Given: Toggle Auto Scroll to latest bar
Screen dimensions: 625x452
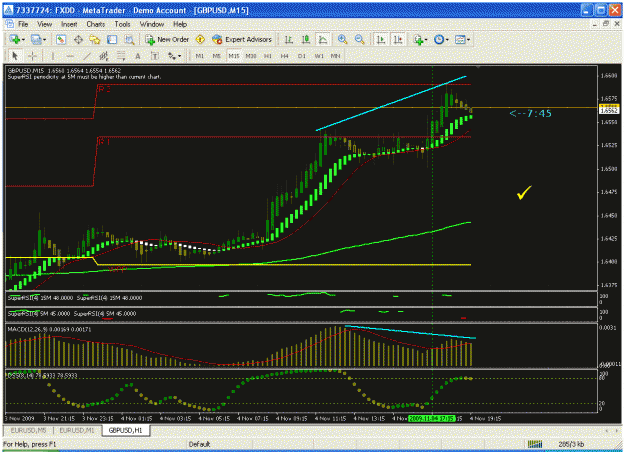Looking at the screenshot, I should pos(381,39).
